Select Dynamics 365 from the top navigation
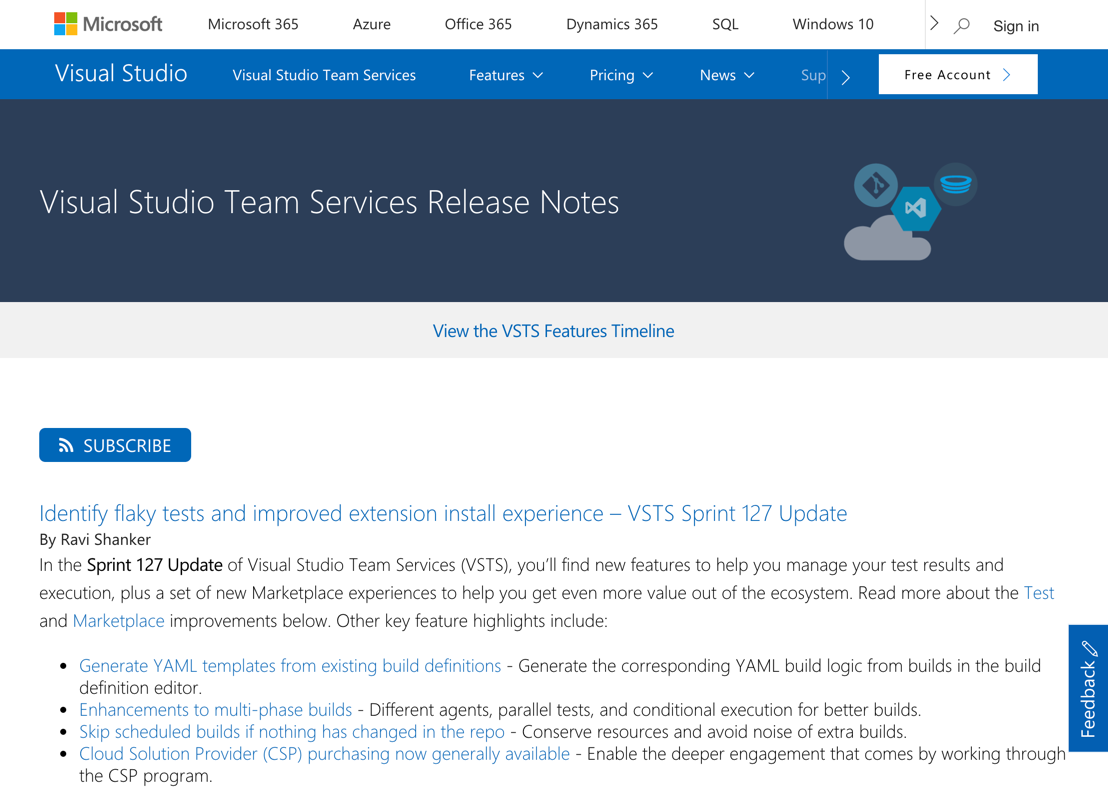1108x793 pixels. [611, 24]
